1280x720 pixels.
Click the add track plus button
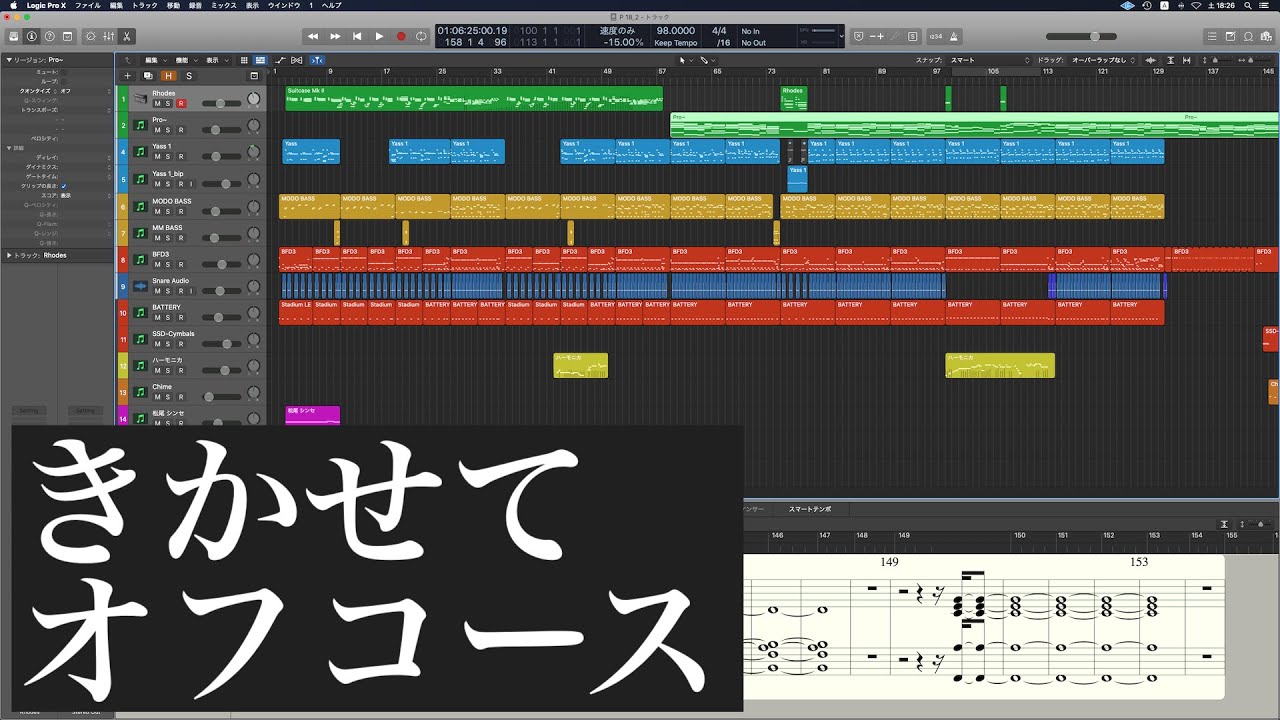[x=127, y=76]
